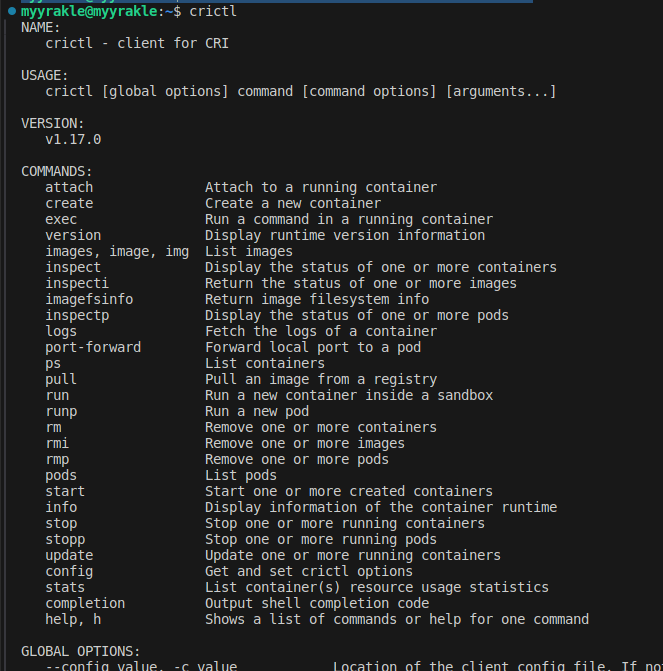The height and width of the screenshot is (671, 663).
Task: Click the 'rmi' command name
Action: coord(57,443)
